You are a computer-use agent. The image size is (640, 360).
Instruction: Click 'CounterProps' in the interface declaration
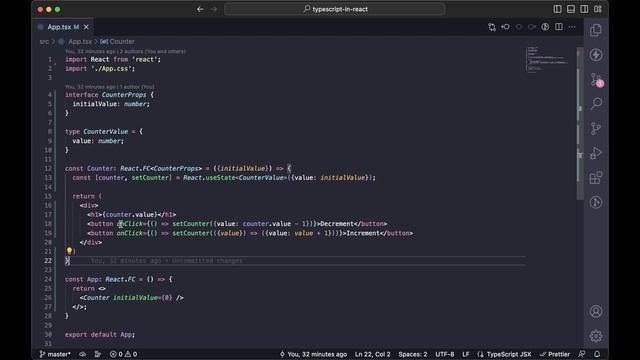(124, 95)
